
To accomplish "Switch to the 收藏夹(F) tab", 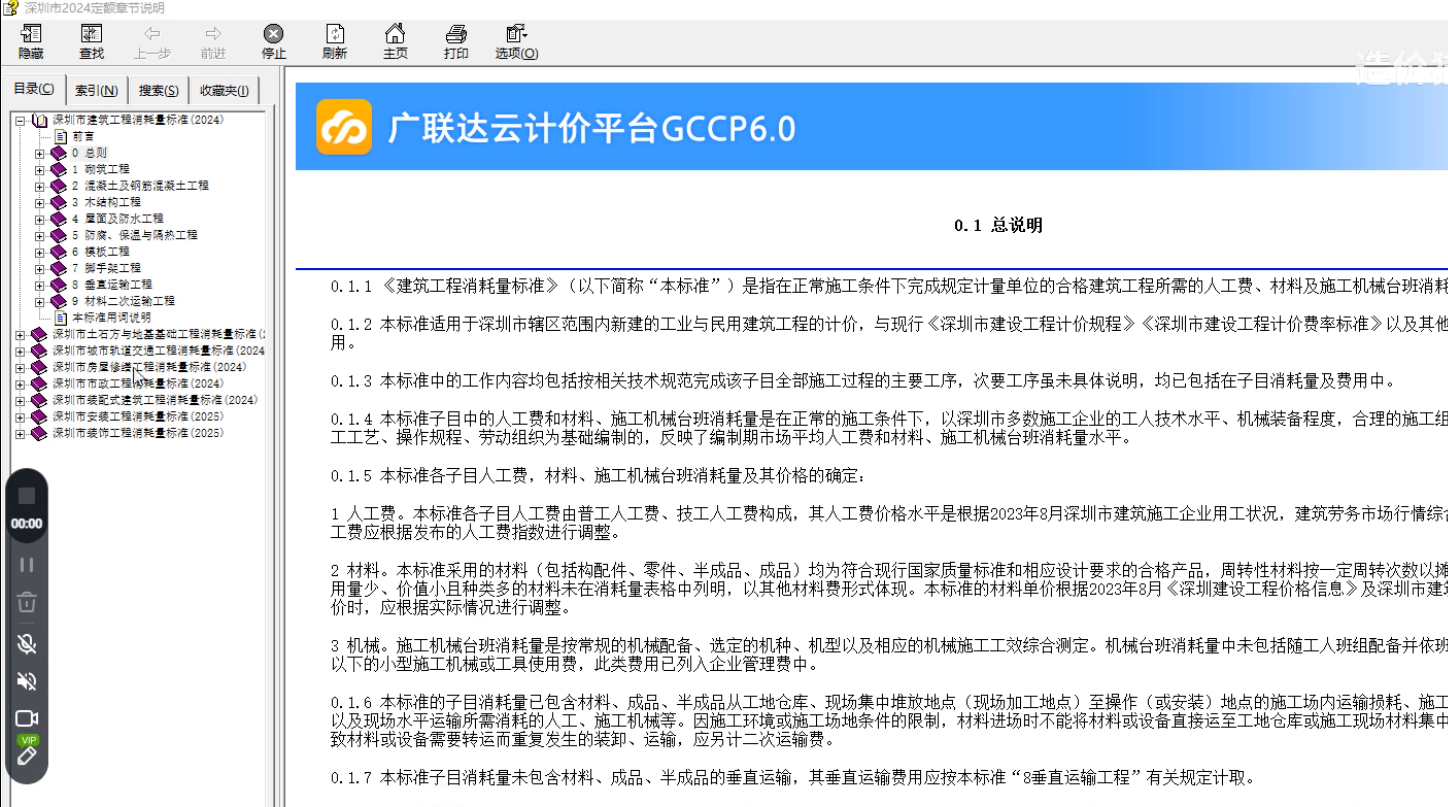I will coord(224,89).
